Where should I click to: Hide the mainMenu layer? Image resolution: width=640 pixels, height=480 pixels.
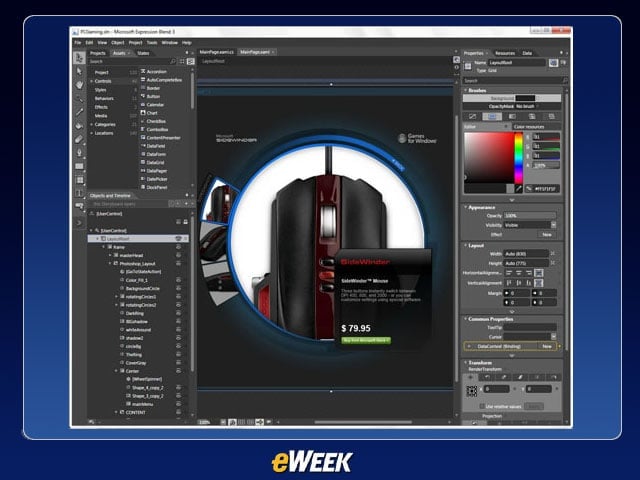pyautogui.click(x=178, y=404)
